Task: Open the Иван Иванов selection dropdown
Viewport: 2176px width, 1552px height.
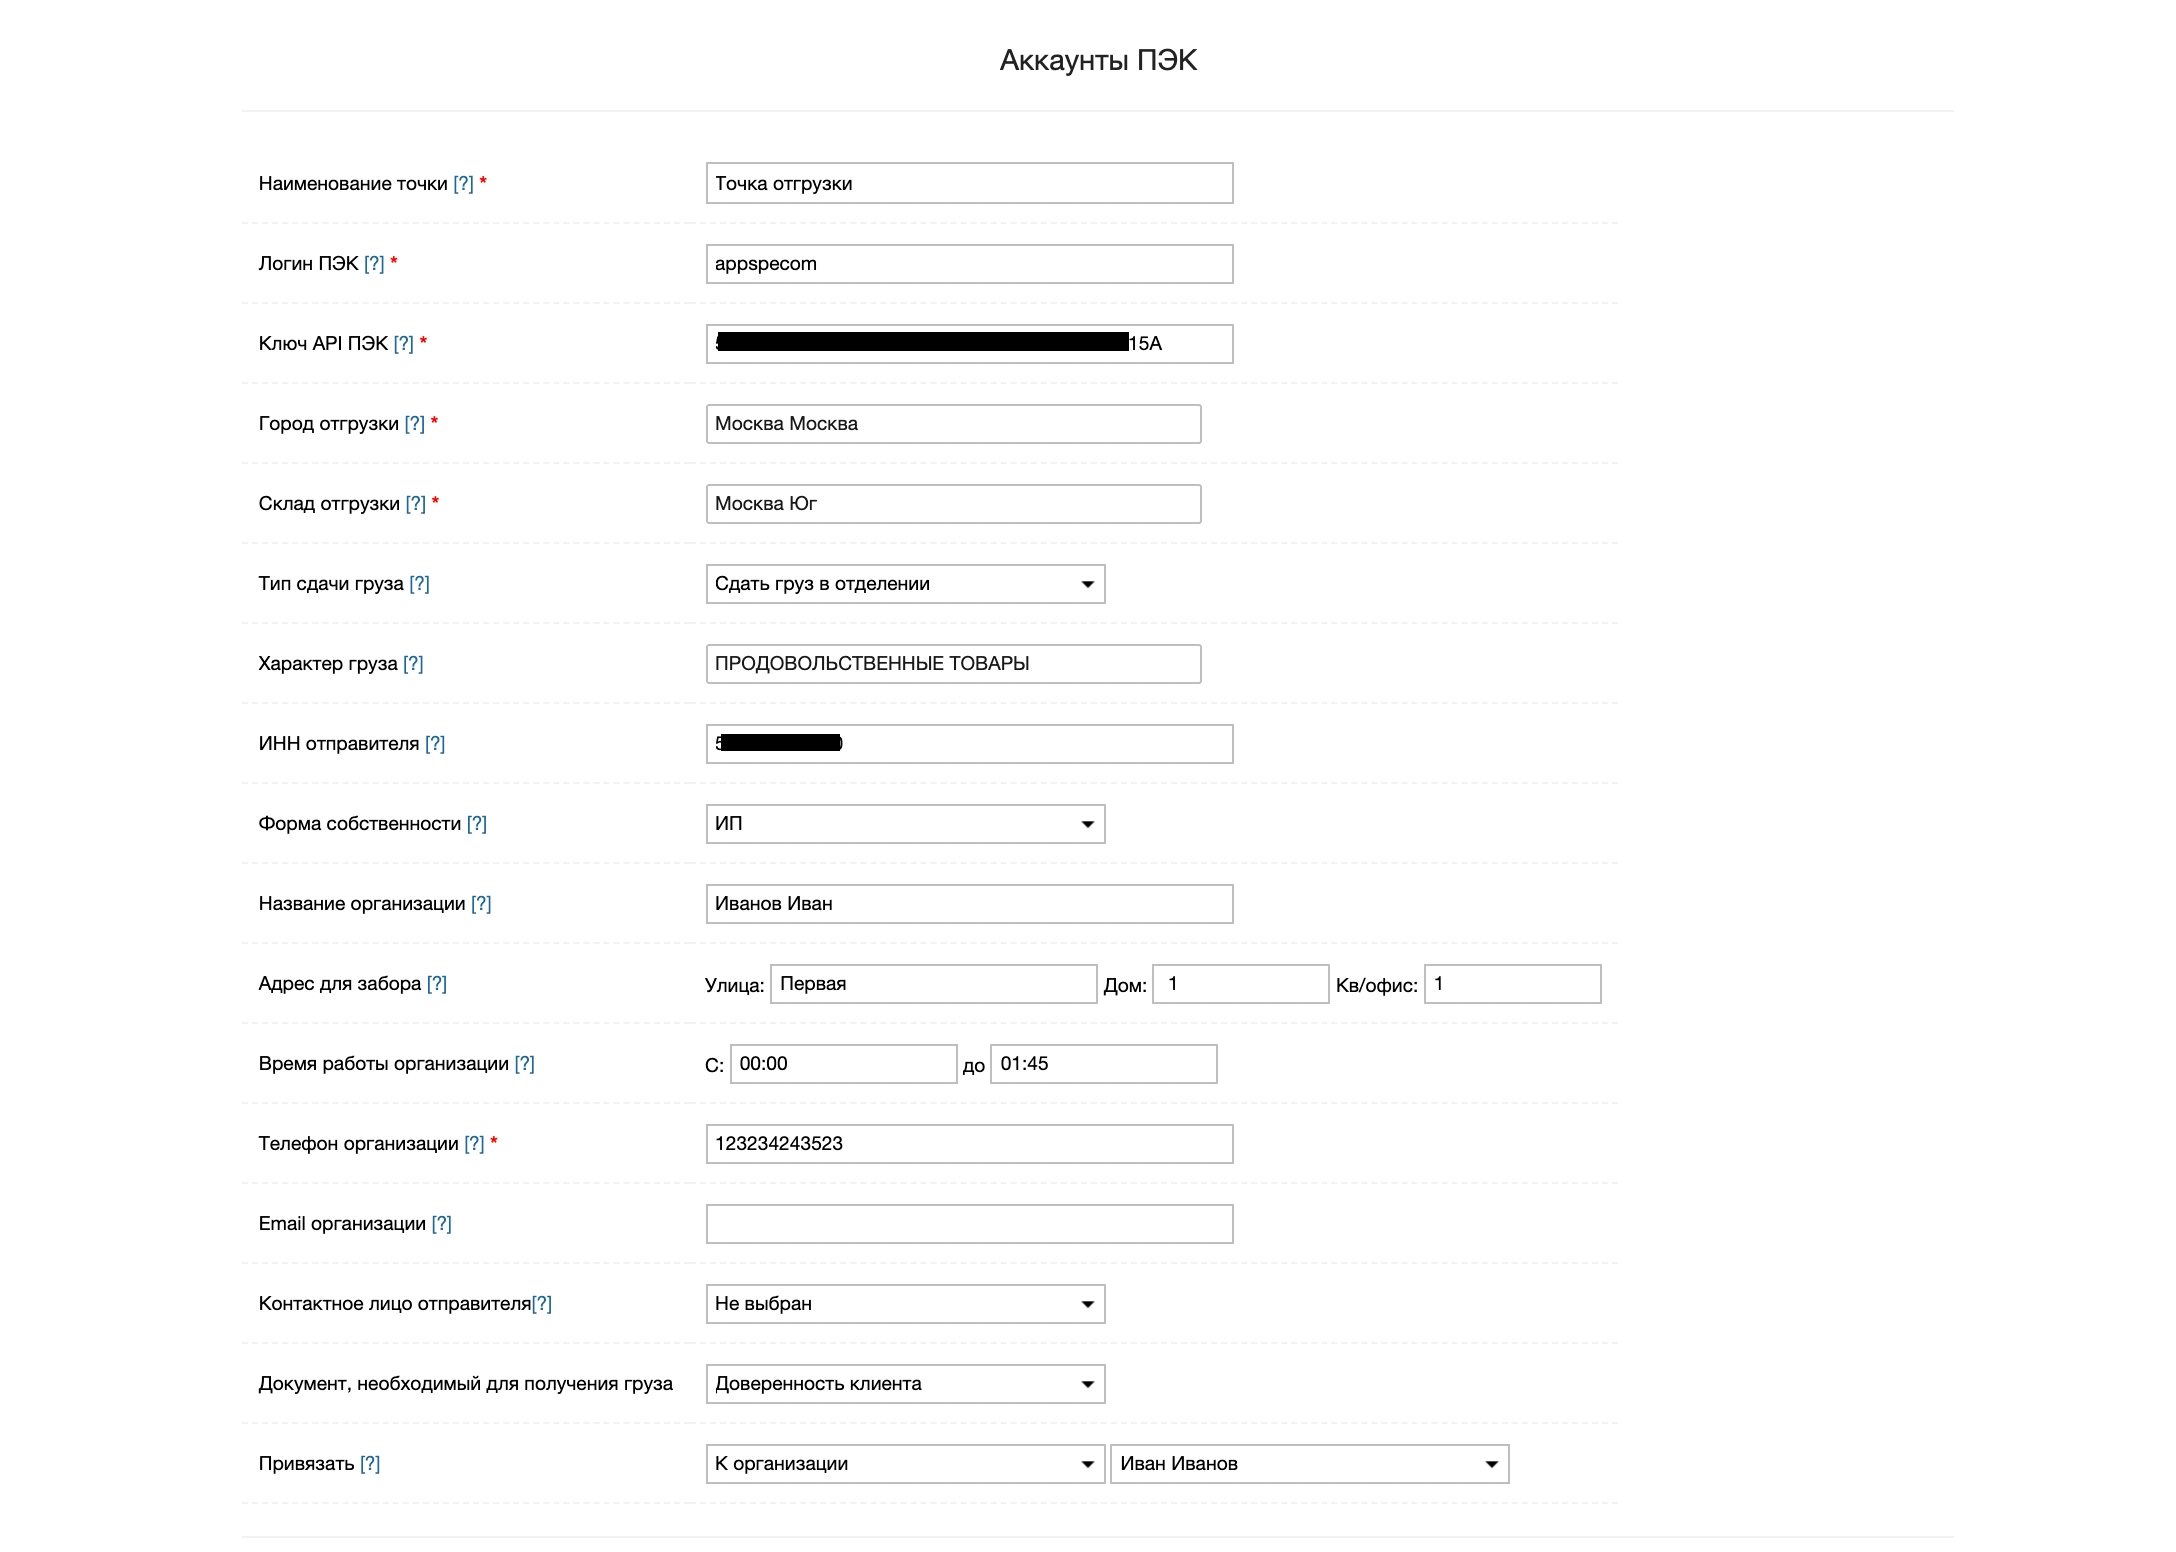Action: (1309, 1464)
